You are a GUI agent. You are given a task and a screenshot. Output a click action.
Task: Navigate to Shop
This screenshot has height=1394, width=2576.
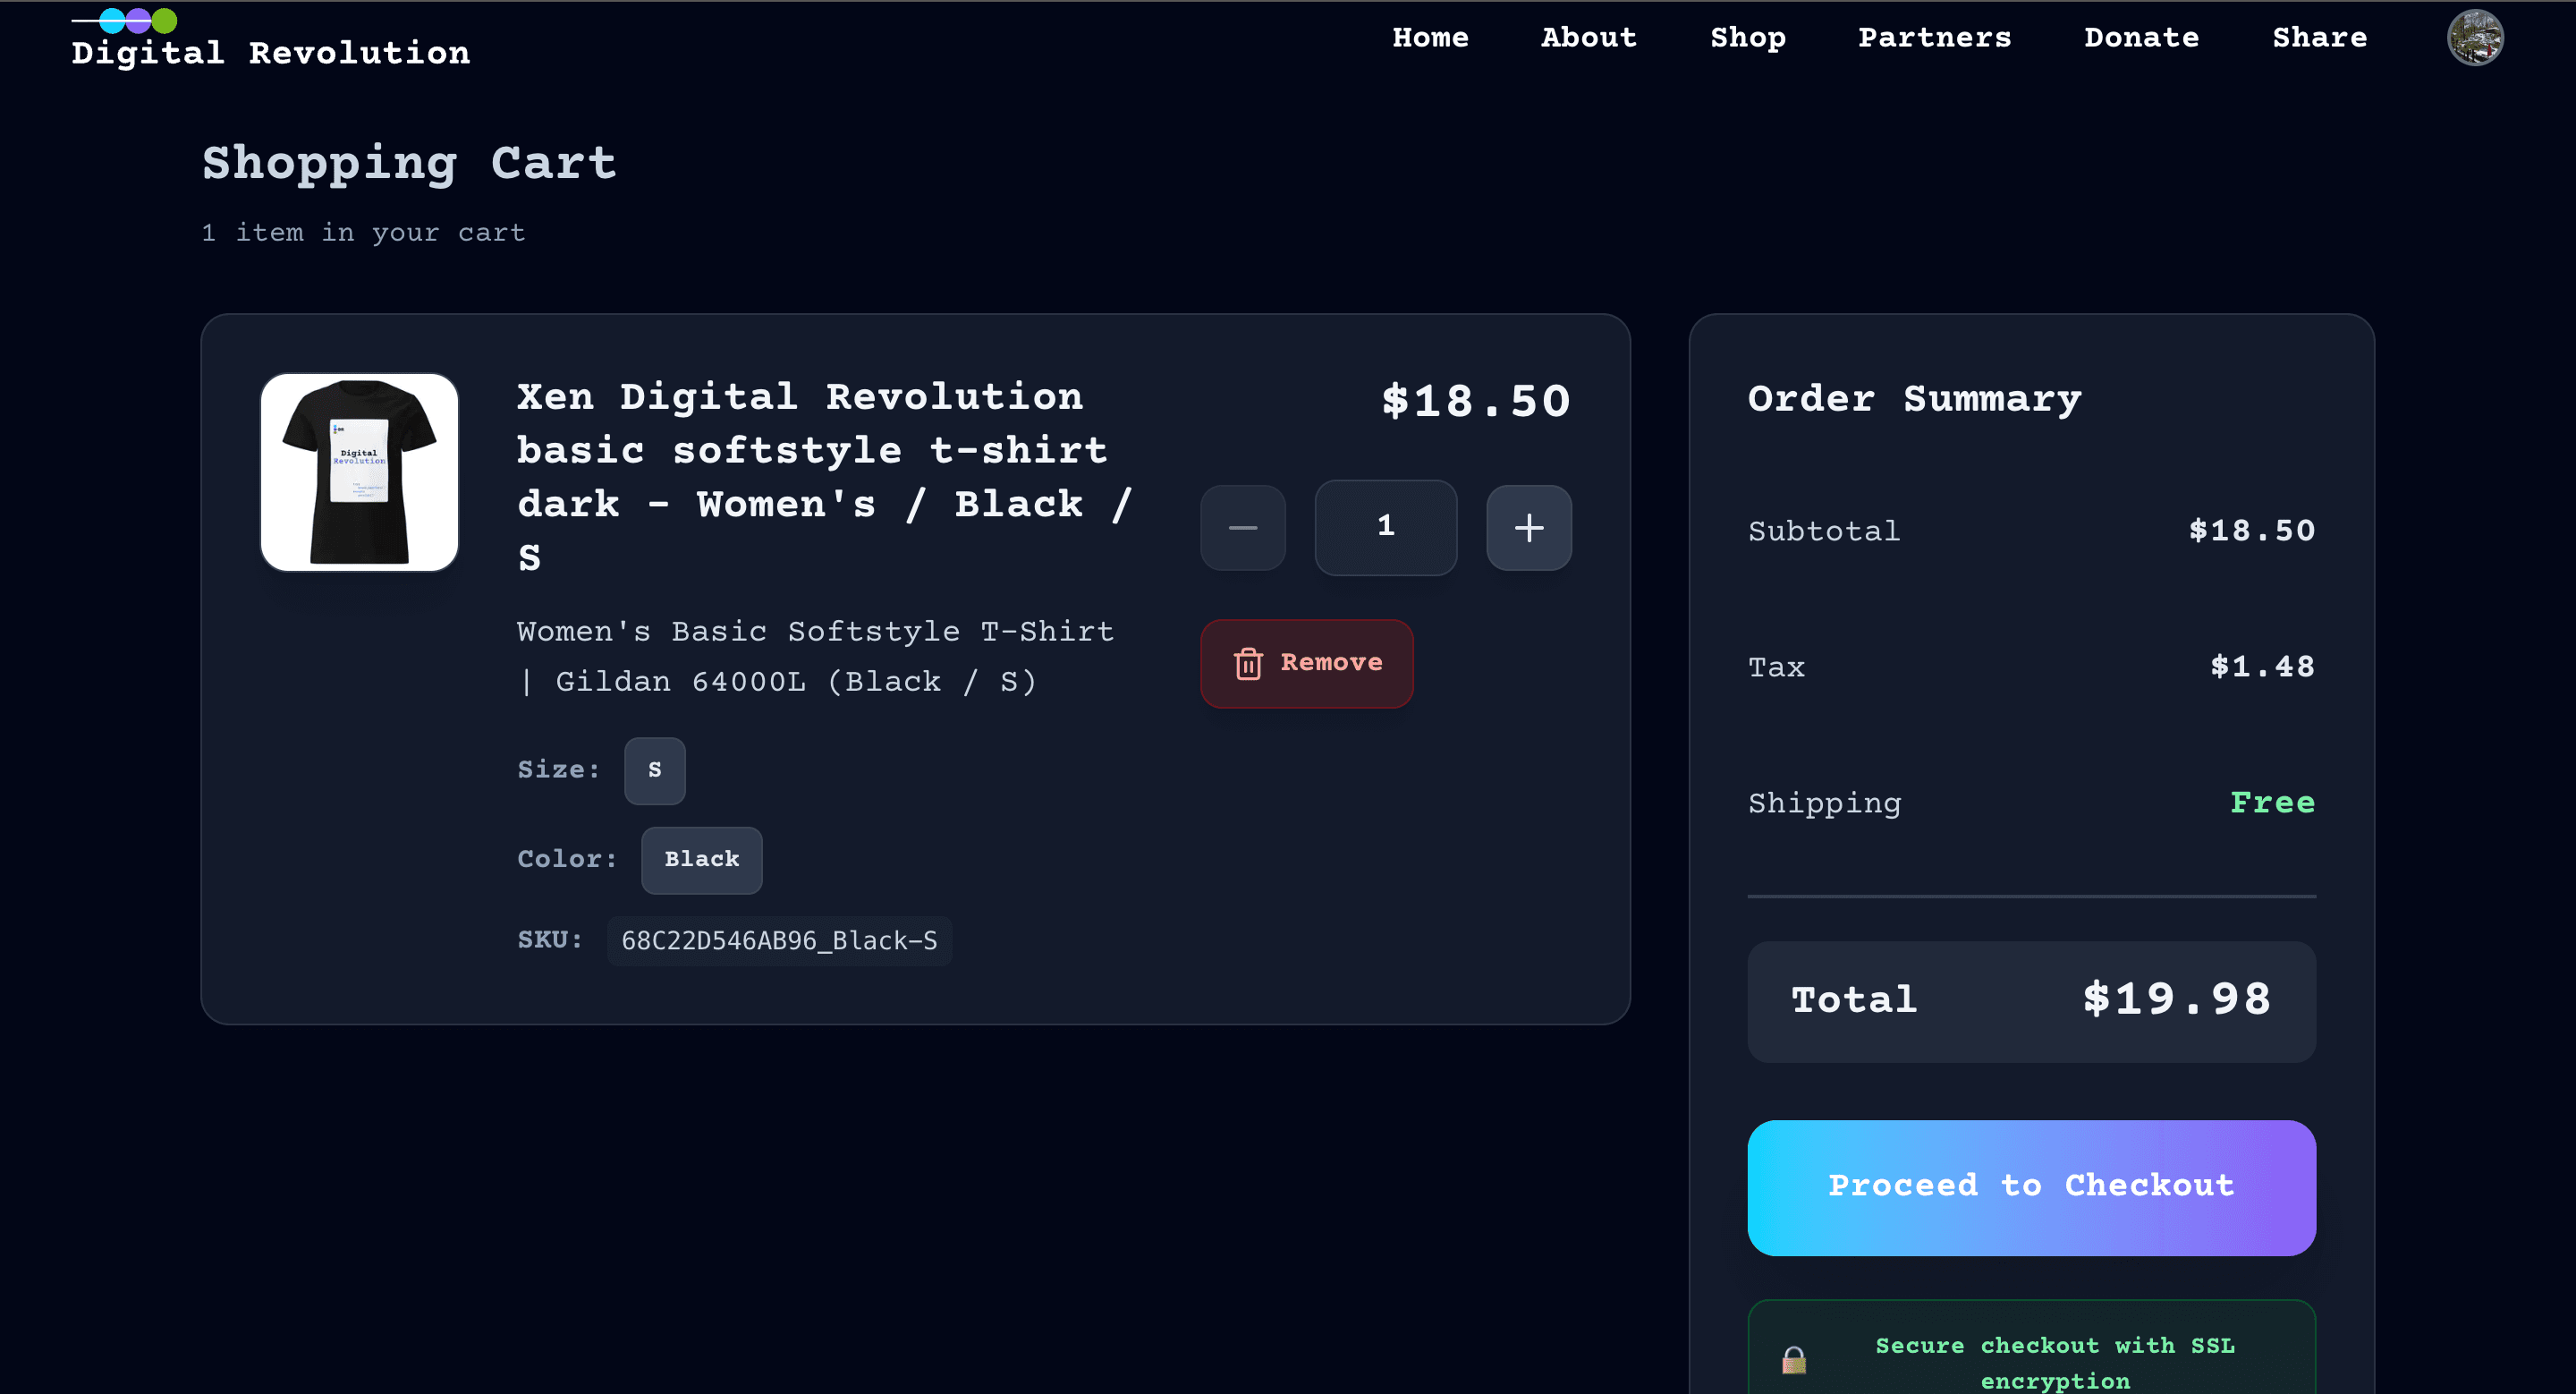point(1747,38)
